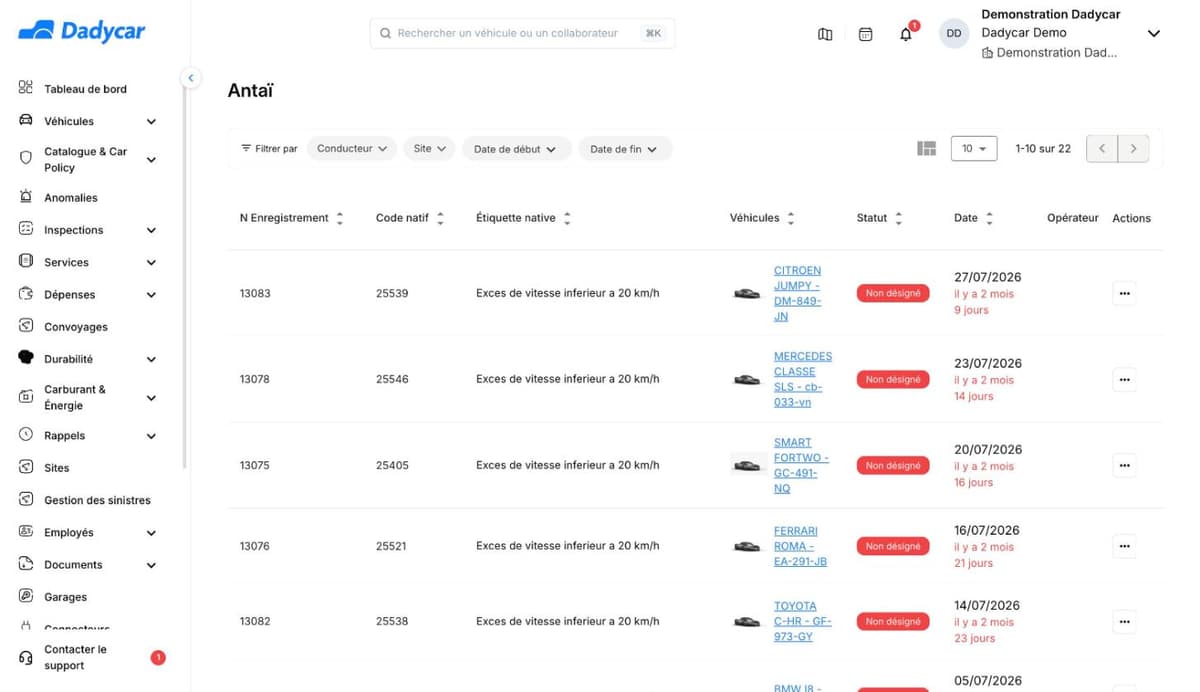
Task: Click the Convoyages sidebar icon
Action: (x=26, y=326)
